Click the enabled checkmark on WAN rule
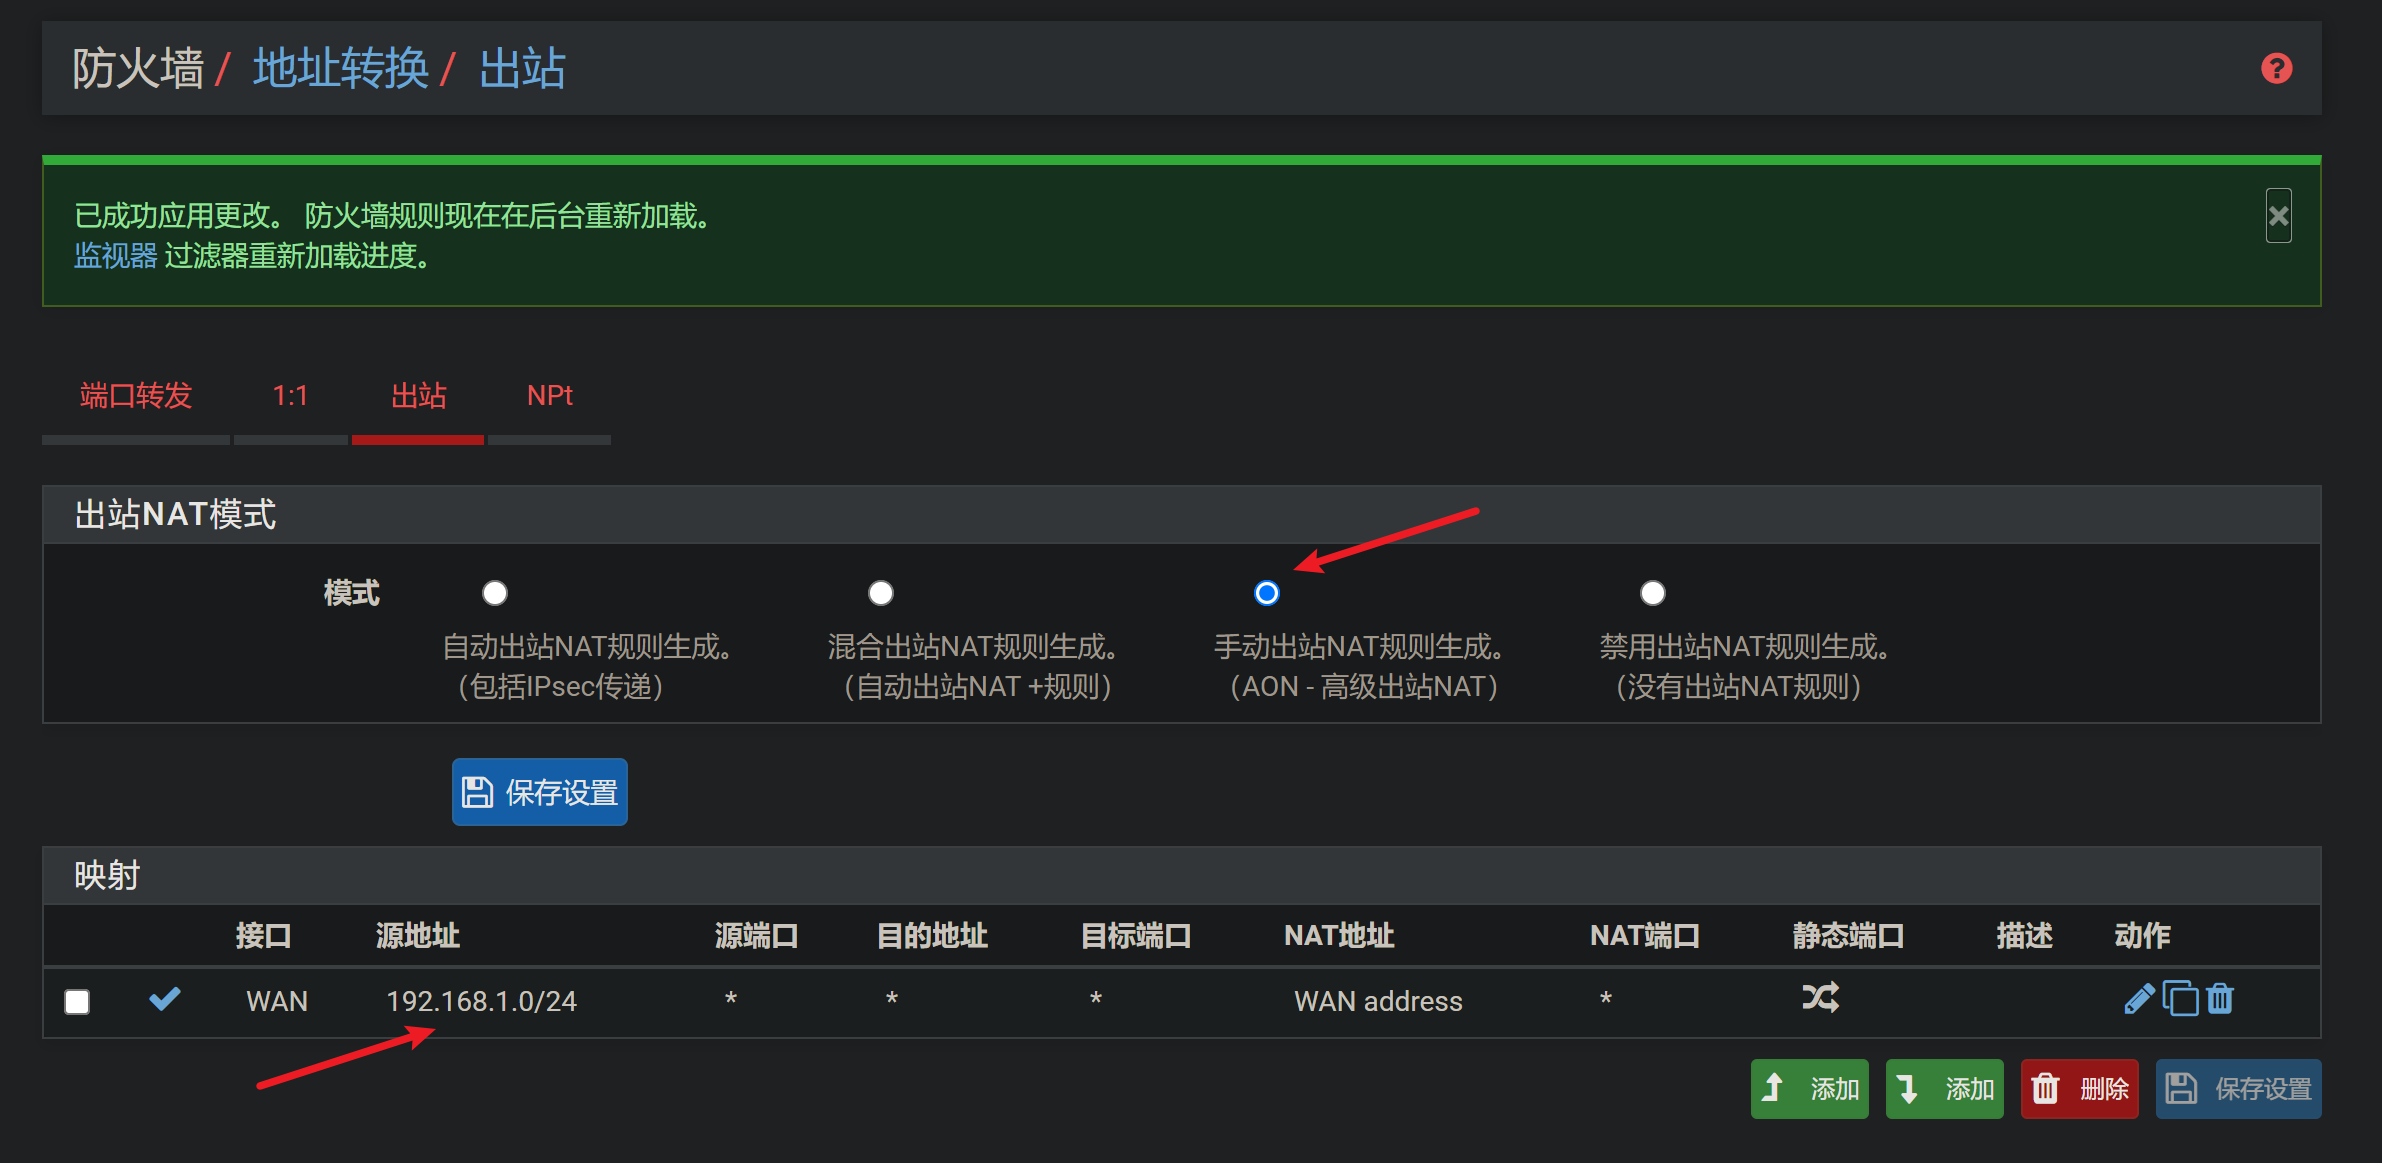 pos(164,999)
